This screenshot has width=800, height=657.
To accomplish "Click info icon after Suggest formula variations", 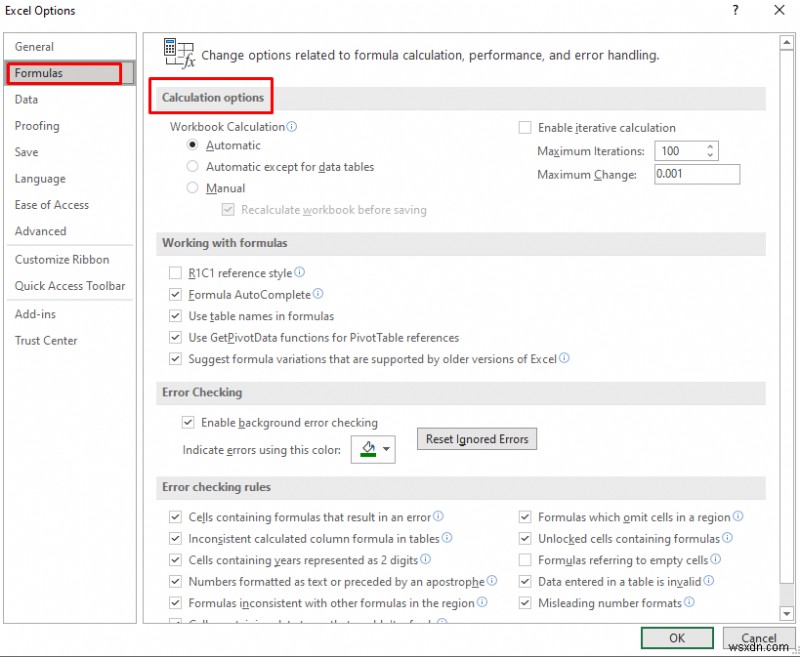I will pos(564,358).
